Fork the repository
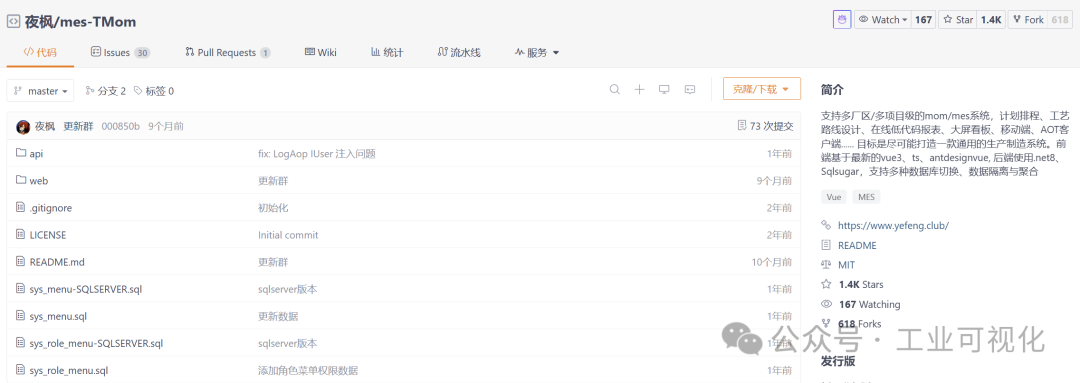Image resolution: width=1080 pixels, height=383 pixels. [1027, 20]
